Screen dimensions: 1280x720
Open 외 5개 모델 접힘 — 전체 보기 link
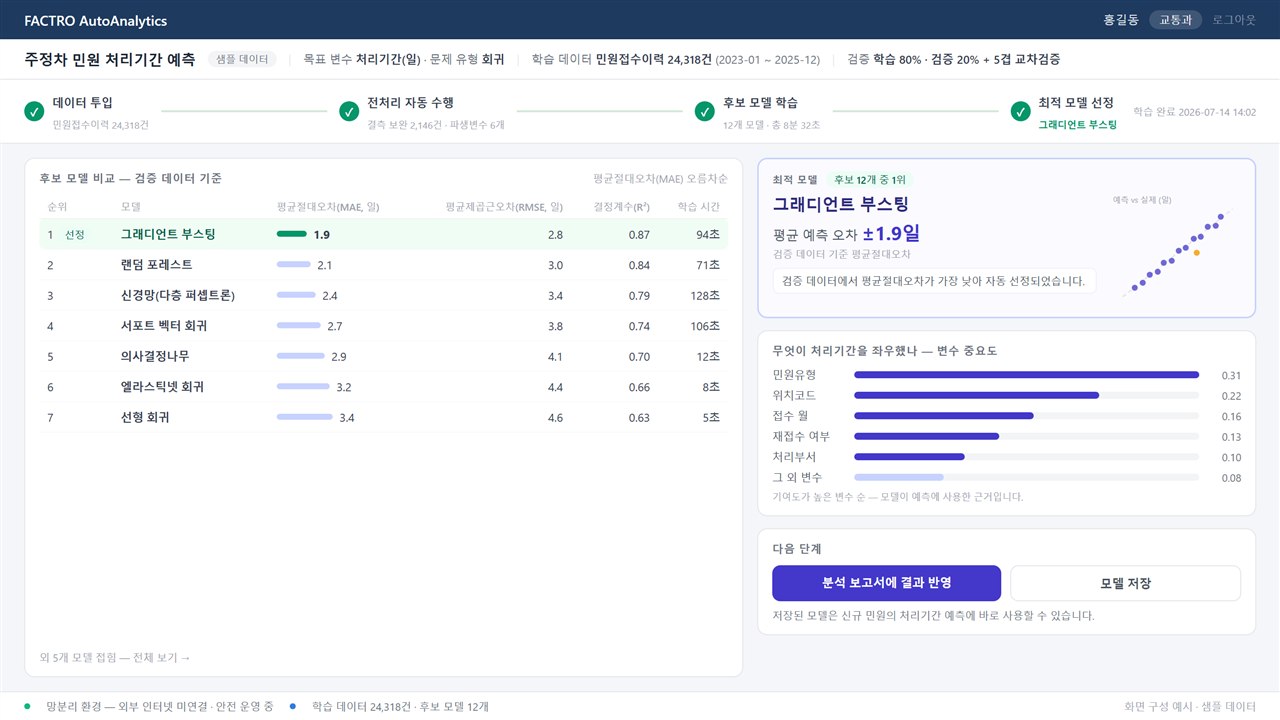tap(115, 658)
